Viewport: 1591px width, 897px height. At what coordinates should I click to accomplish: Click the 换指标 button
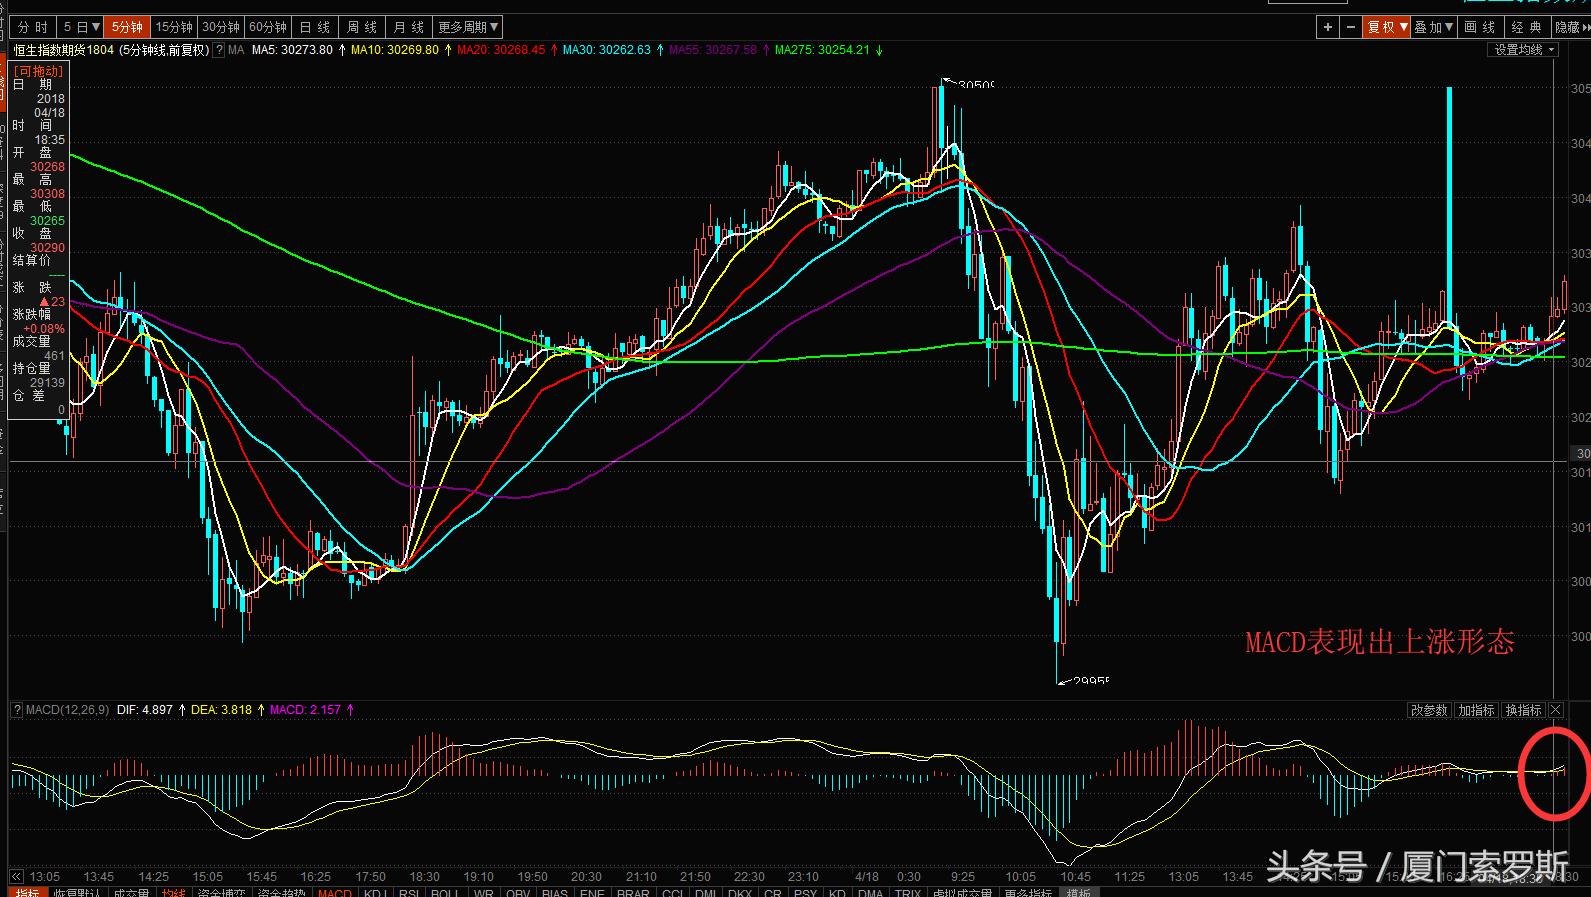pyautogui.click(x=1522, y=710)
